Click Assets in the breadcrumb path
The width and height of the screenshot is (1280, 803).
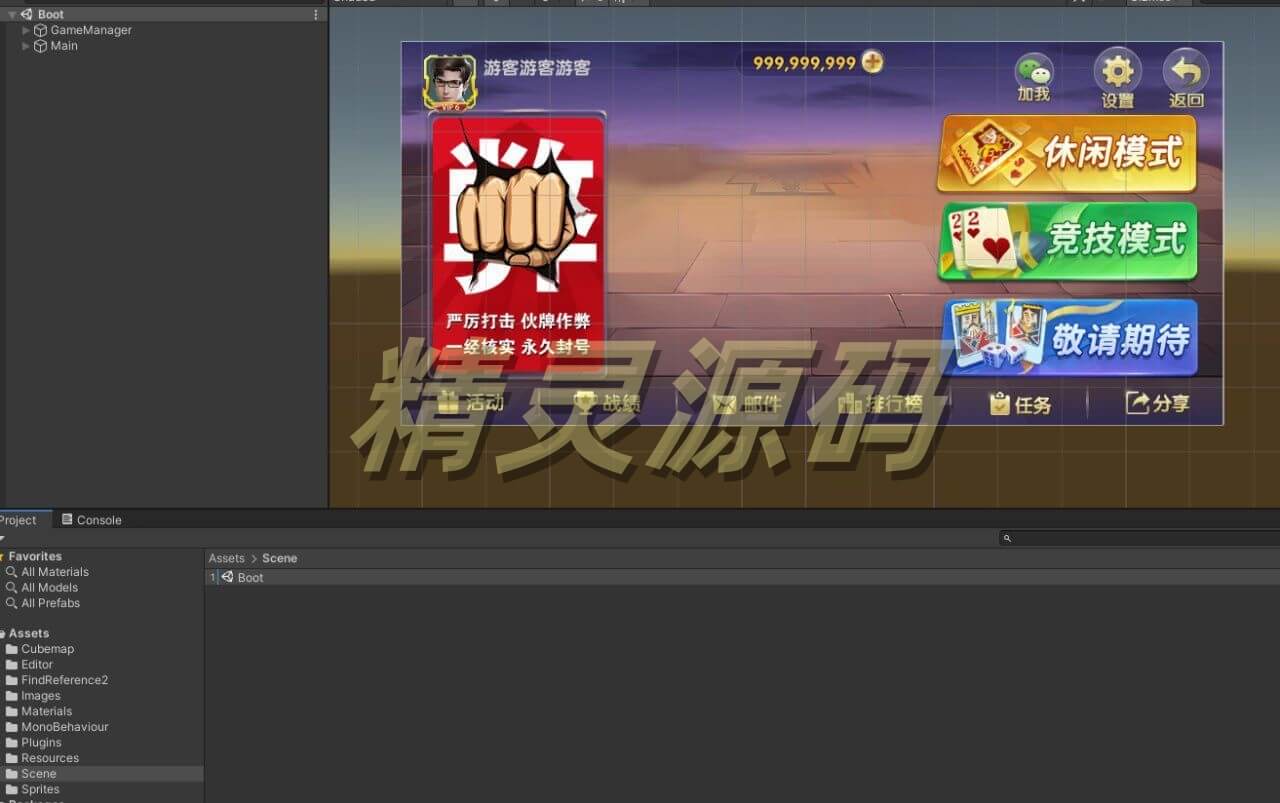[226, 558]
